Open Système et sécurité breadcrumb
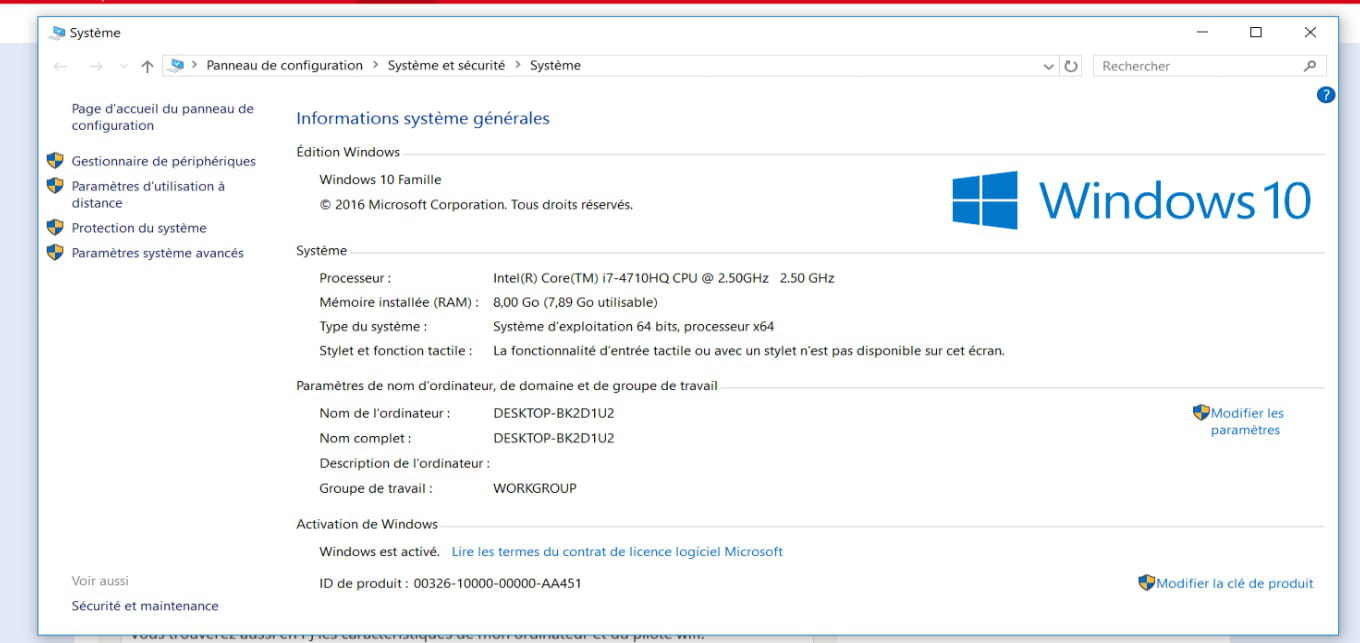The image size is (1360, 643). coord(446,65)
